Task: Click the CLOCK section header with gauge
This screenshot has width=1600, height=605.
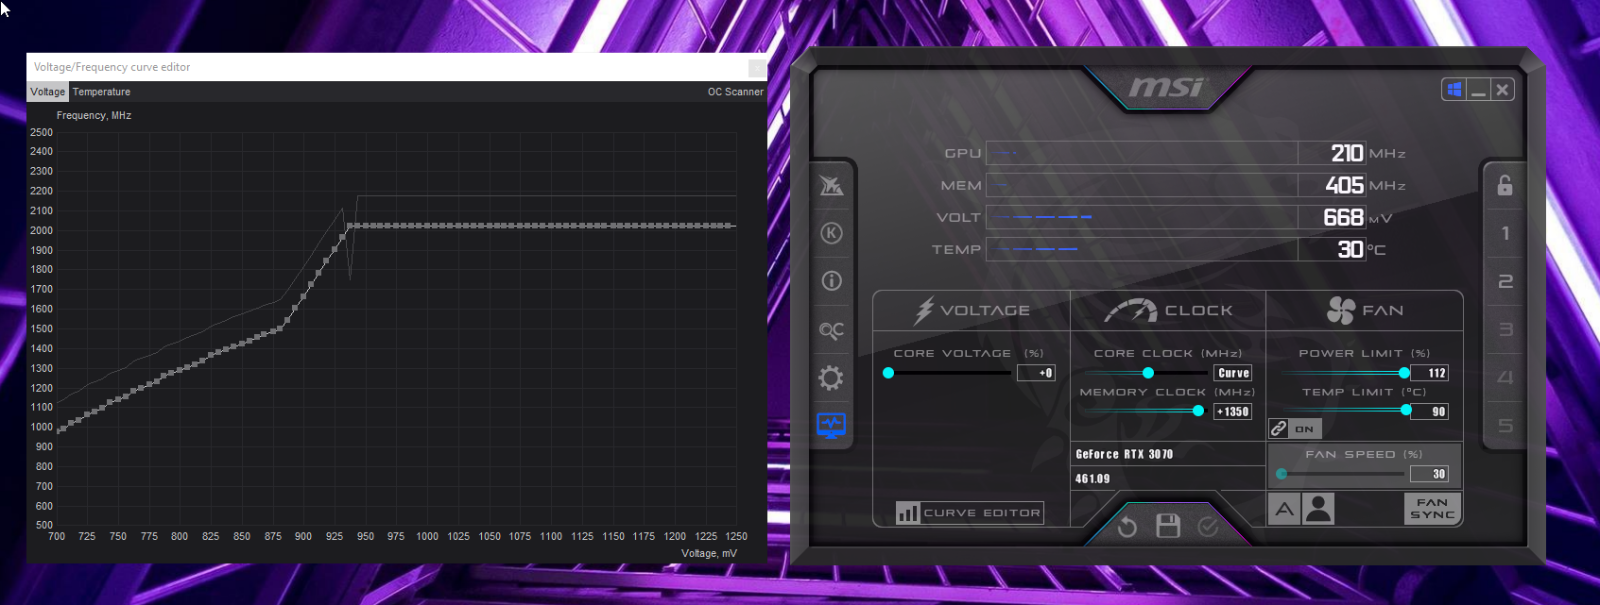Action: (x=1168, y=311)
